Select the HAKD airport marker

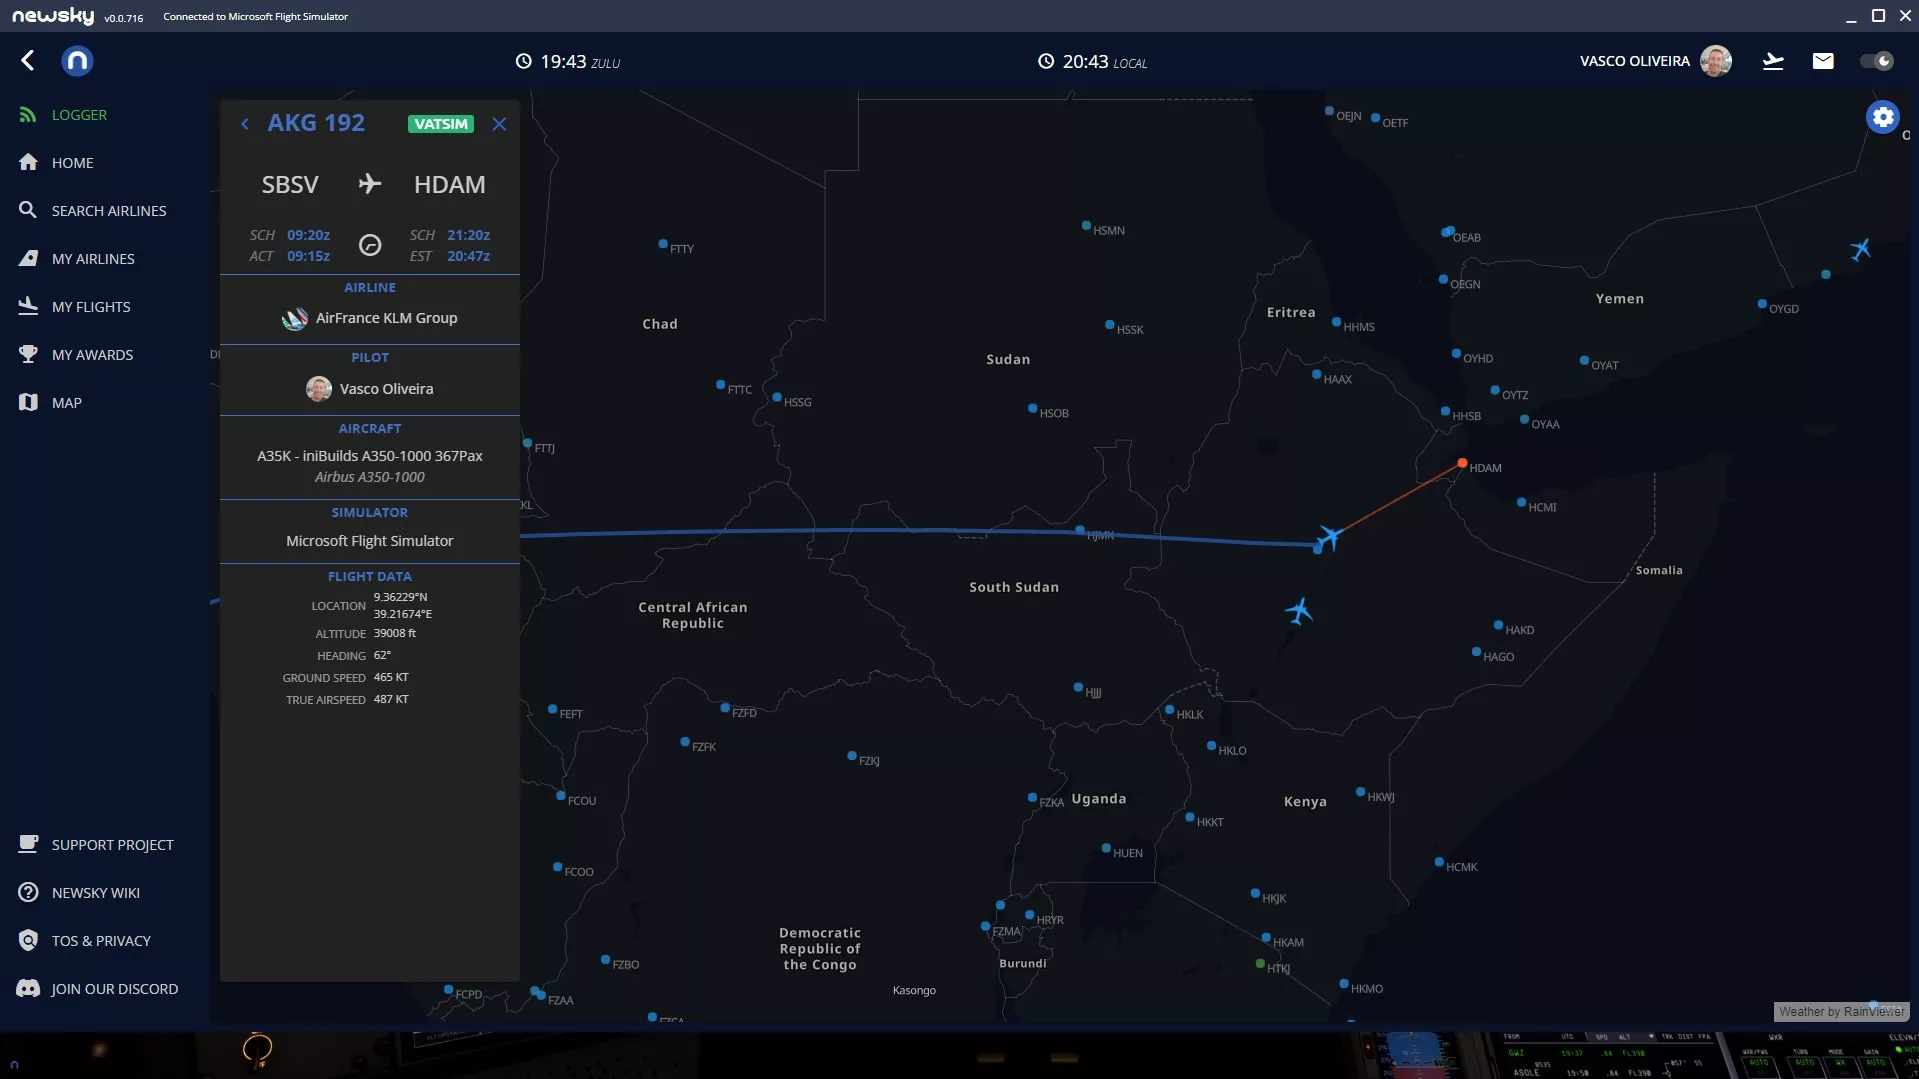coord(1498,626)
